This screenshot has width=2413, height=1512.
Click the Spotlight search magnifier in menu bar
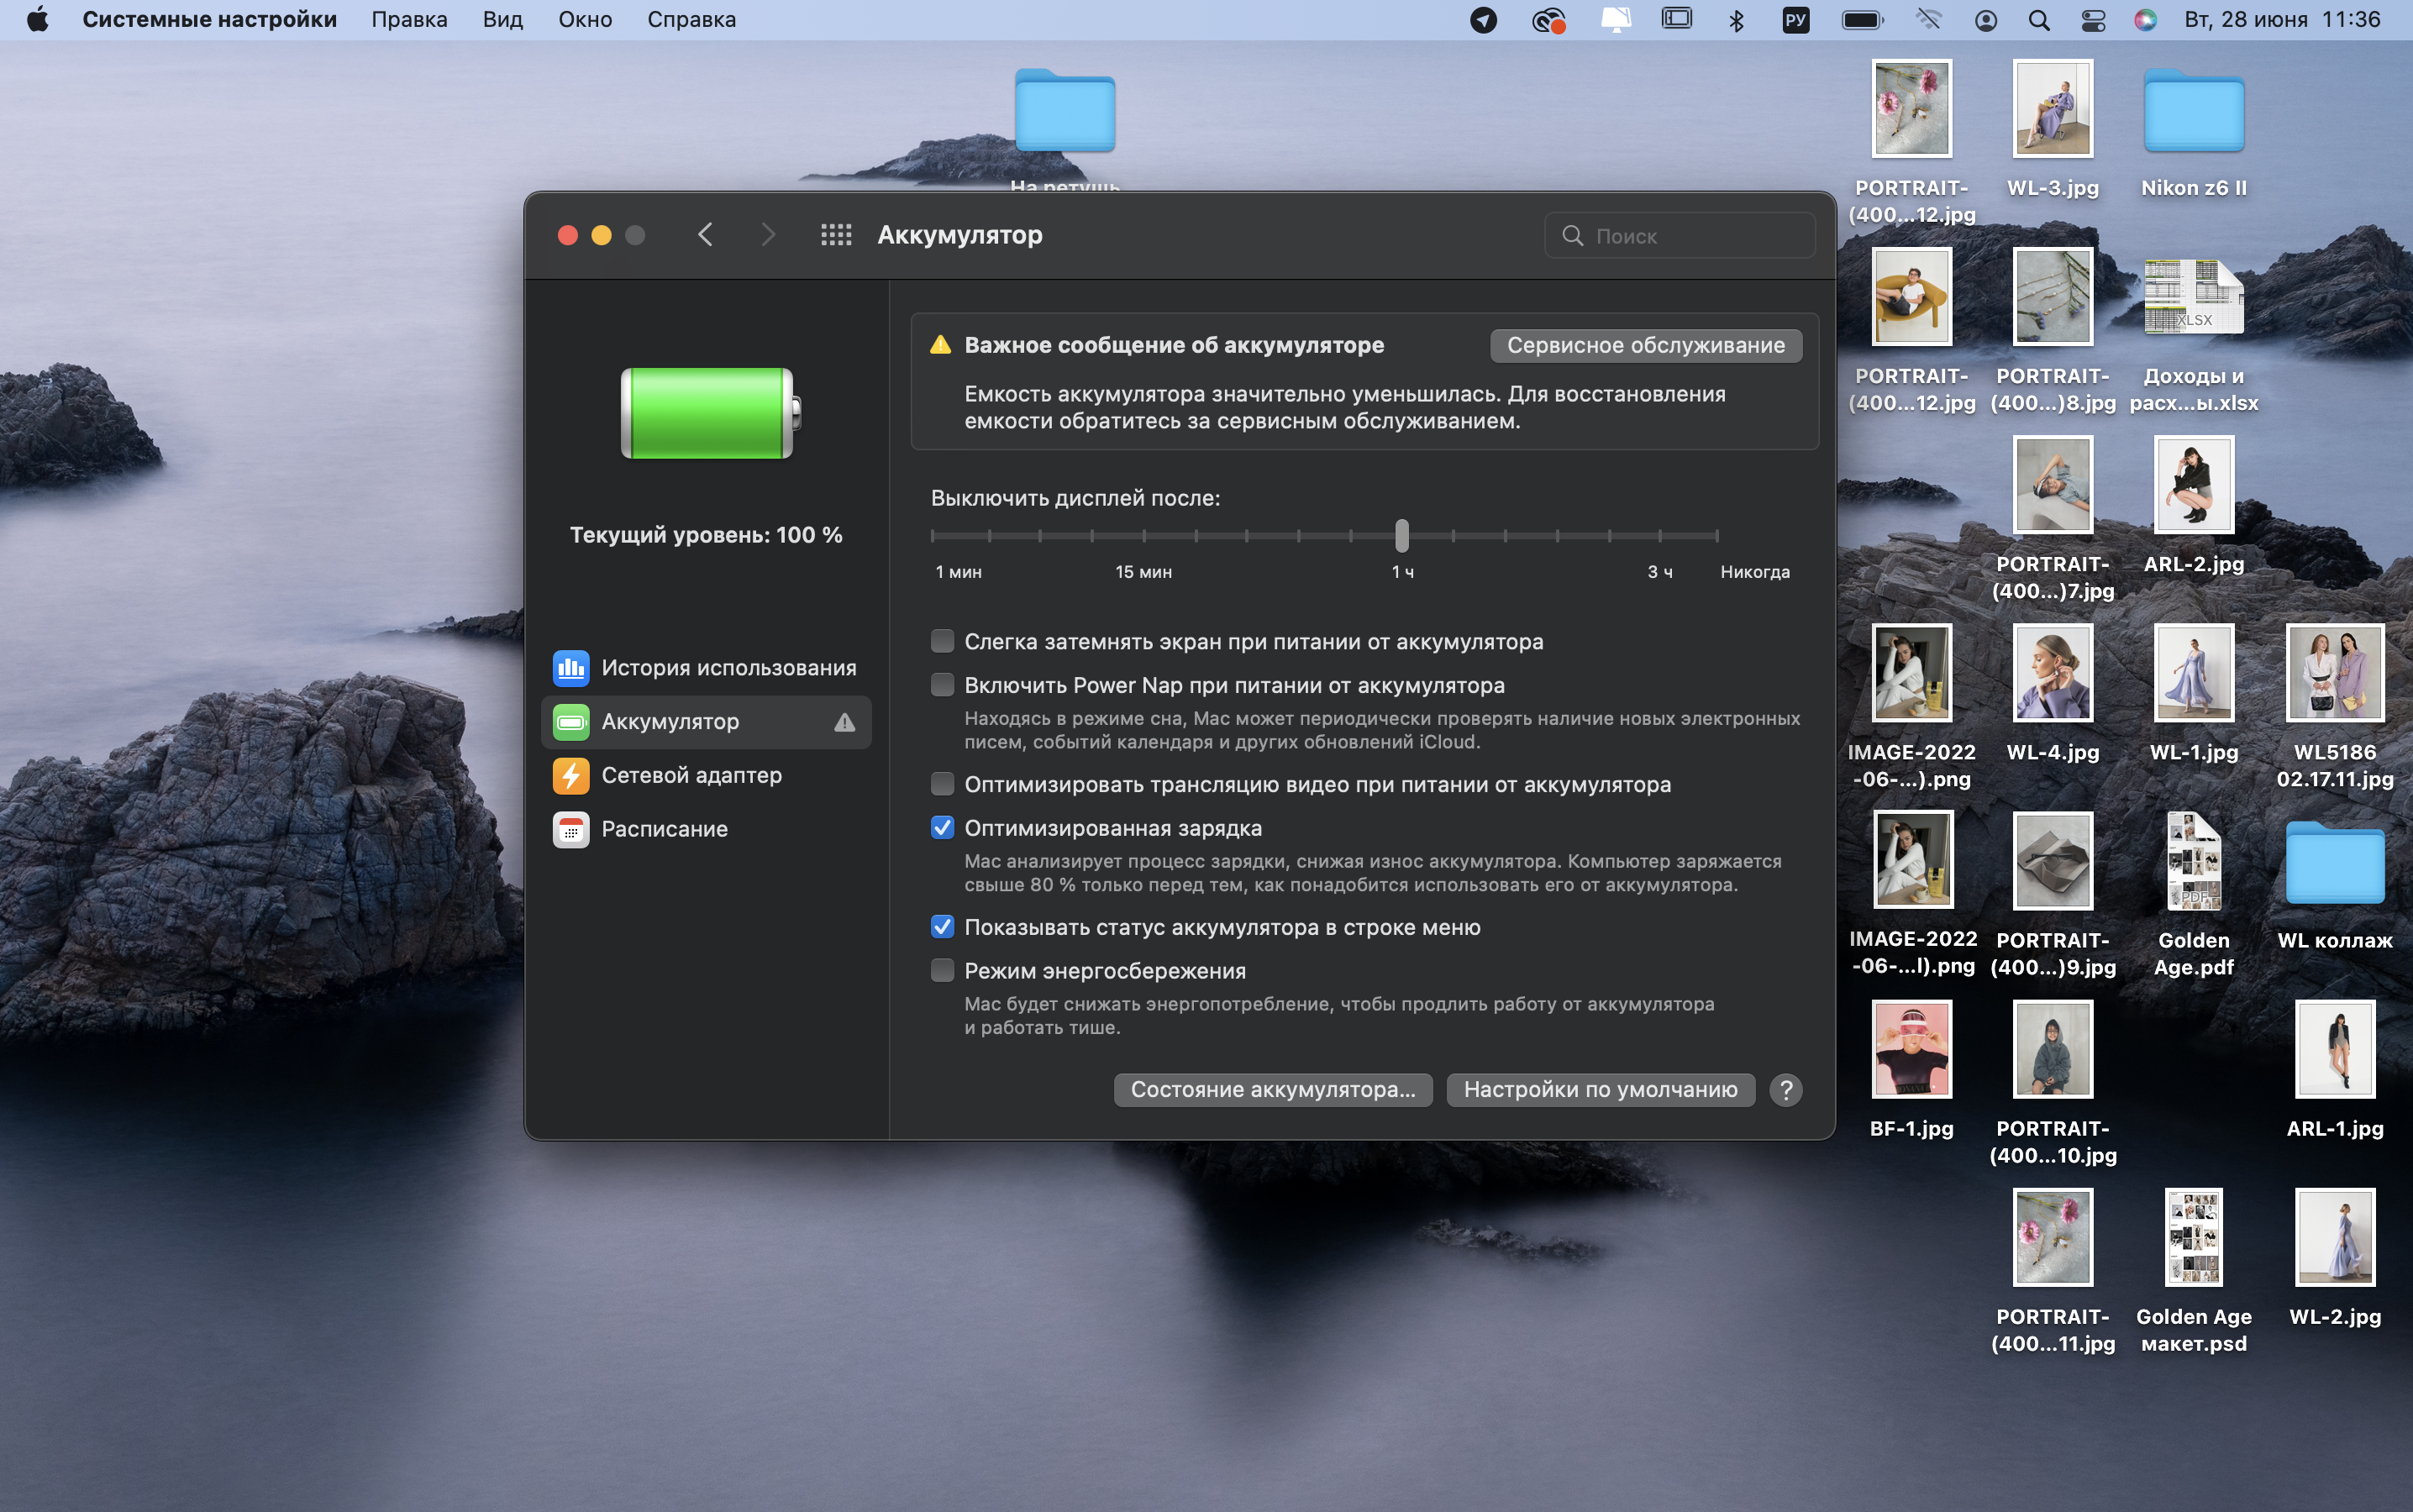[2039, 20]
